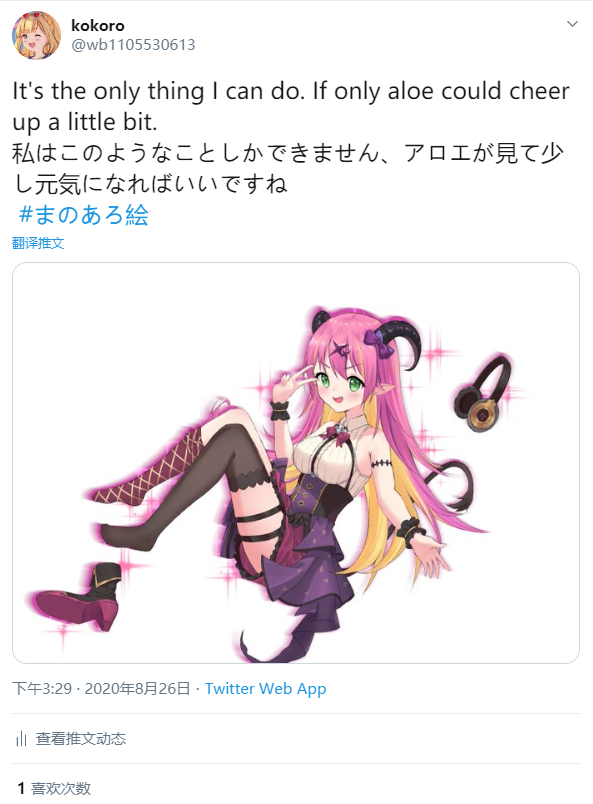
Task: Click the purple tail at the artwork bottom
Action: coord(286,640)
